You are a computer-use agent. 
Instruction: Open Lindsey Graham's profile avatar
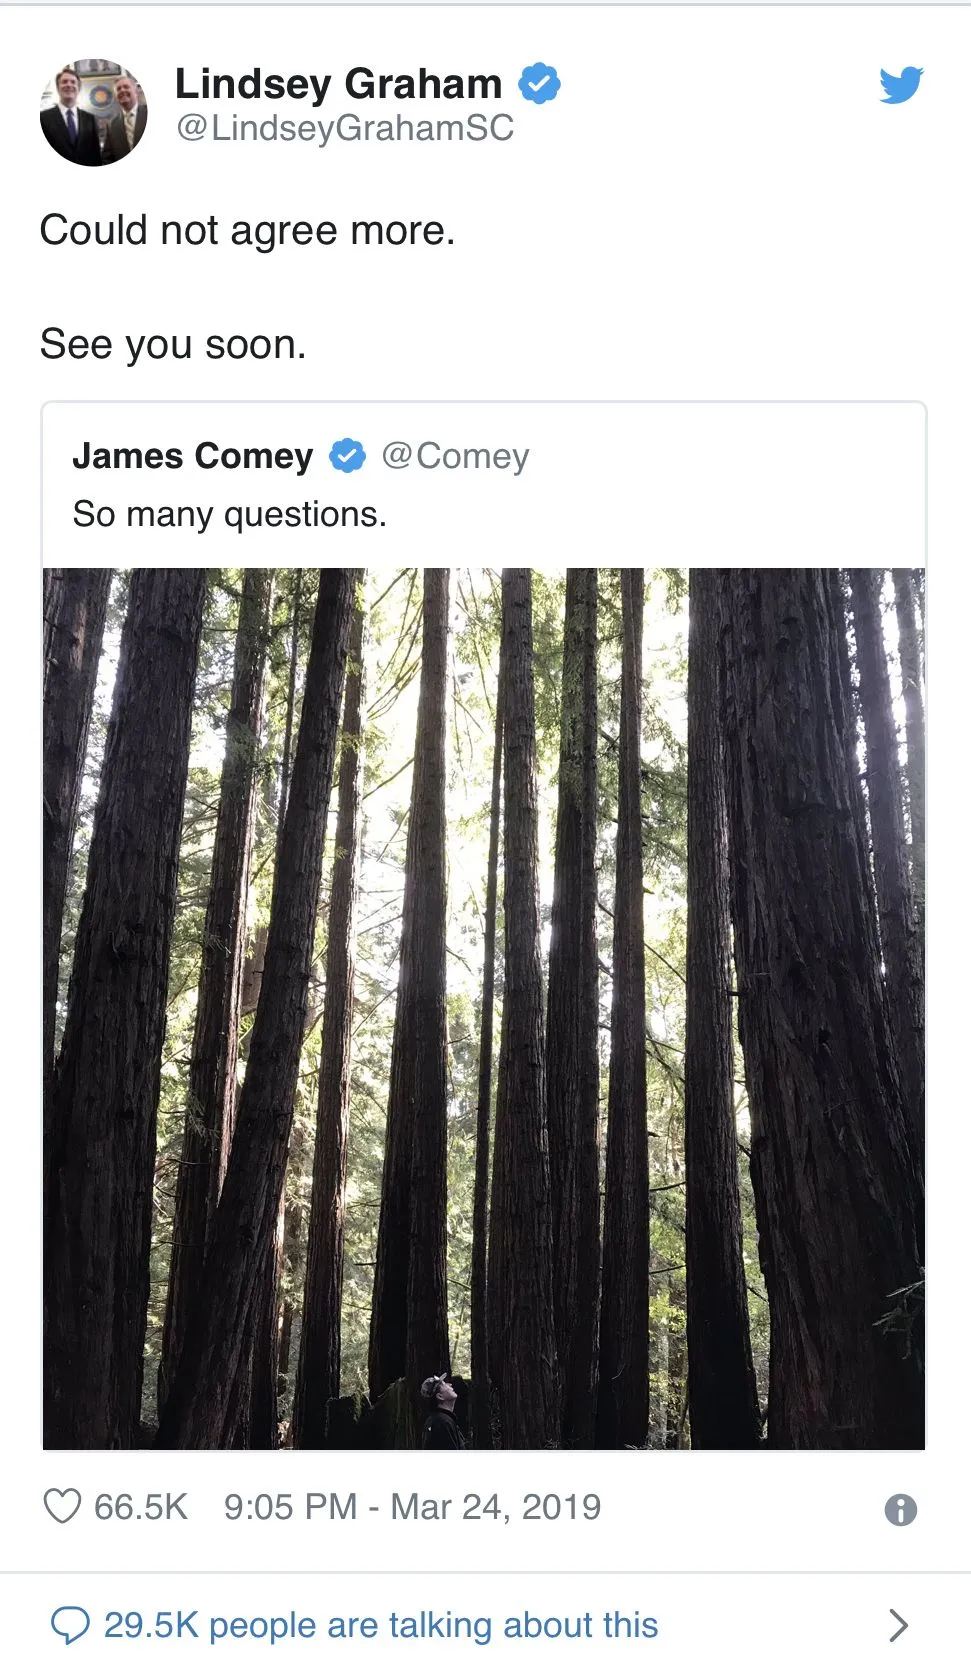click(x=93, y=112)
